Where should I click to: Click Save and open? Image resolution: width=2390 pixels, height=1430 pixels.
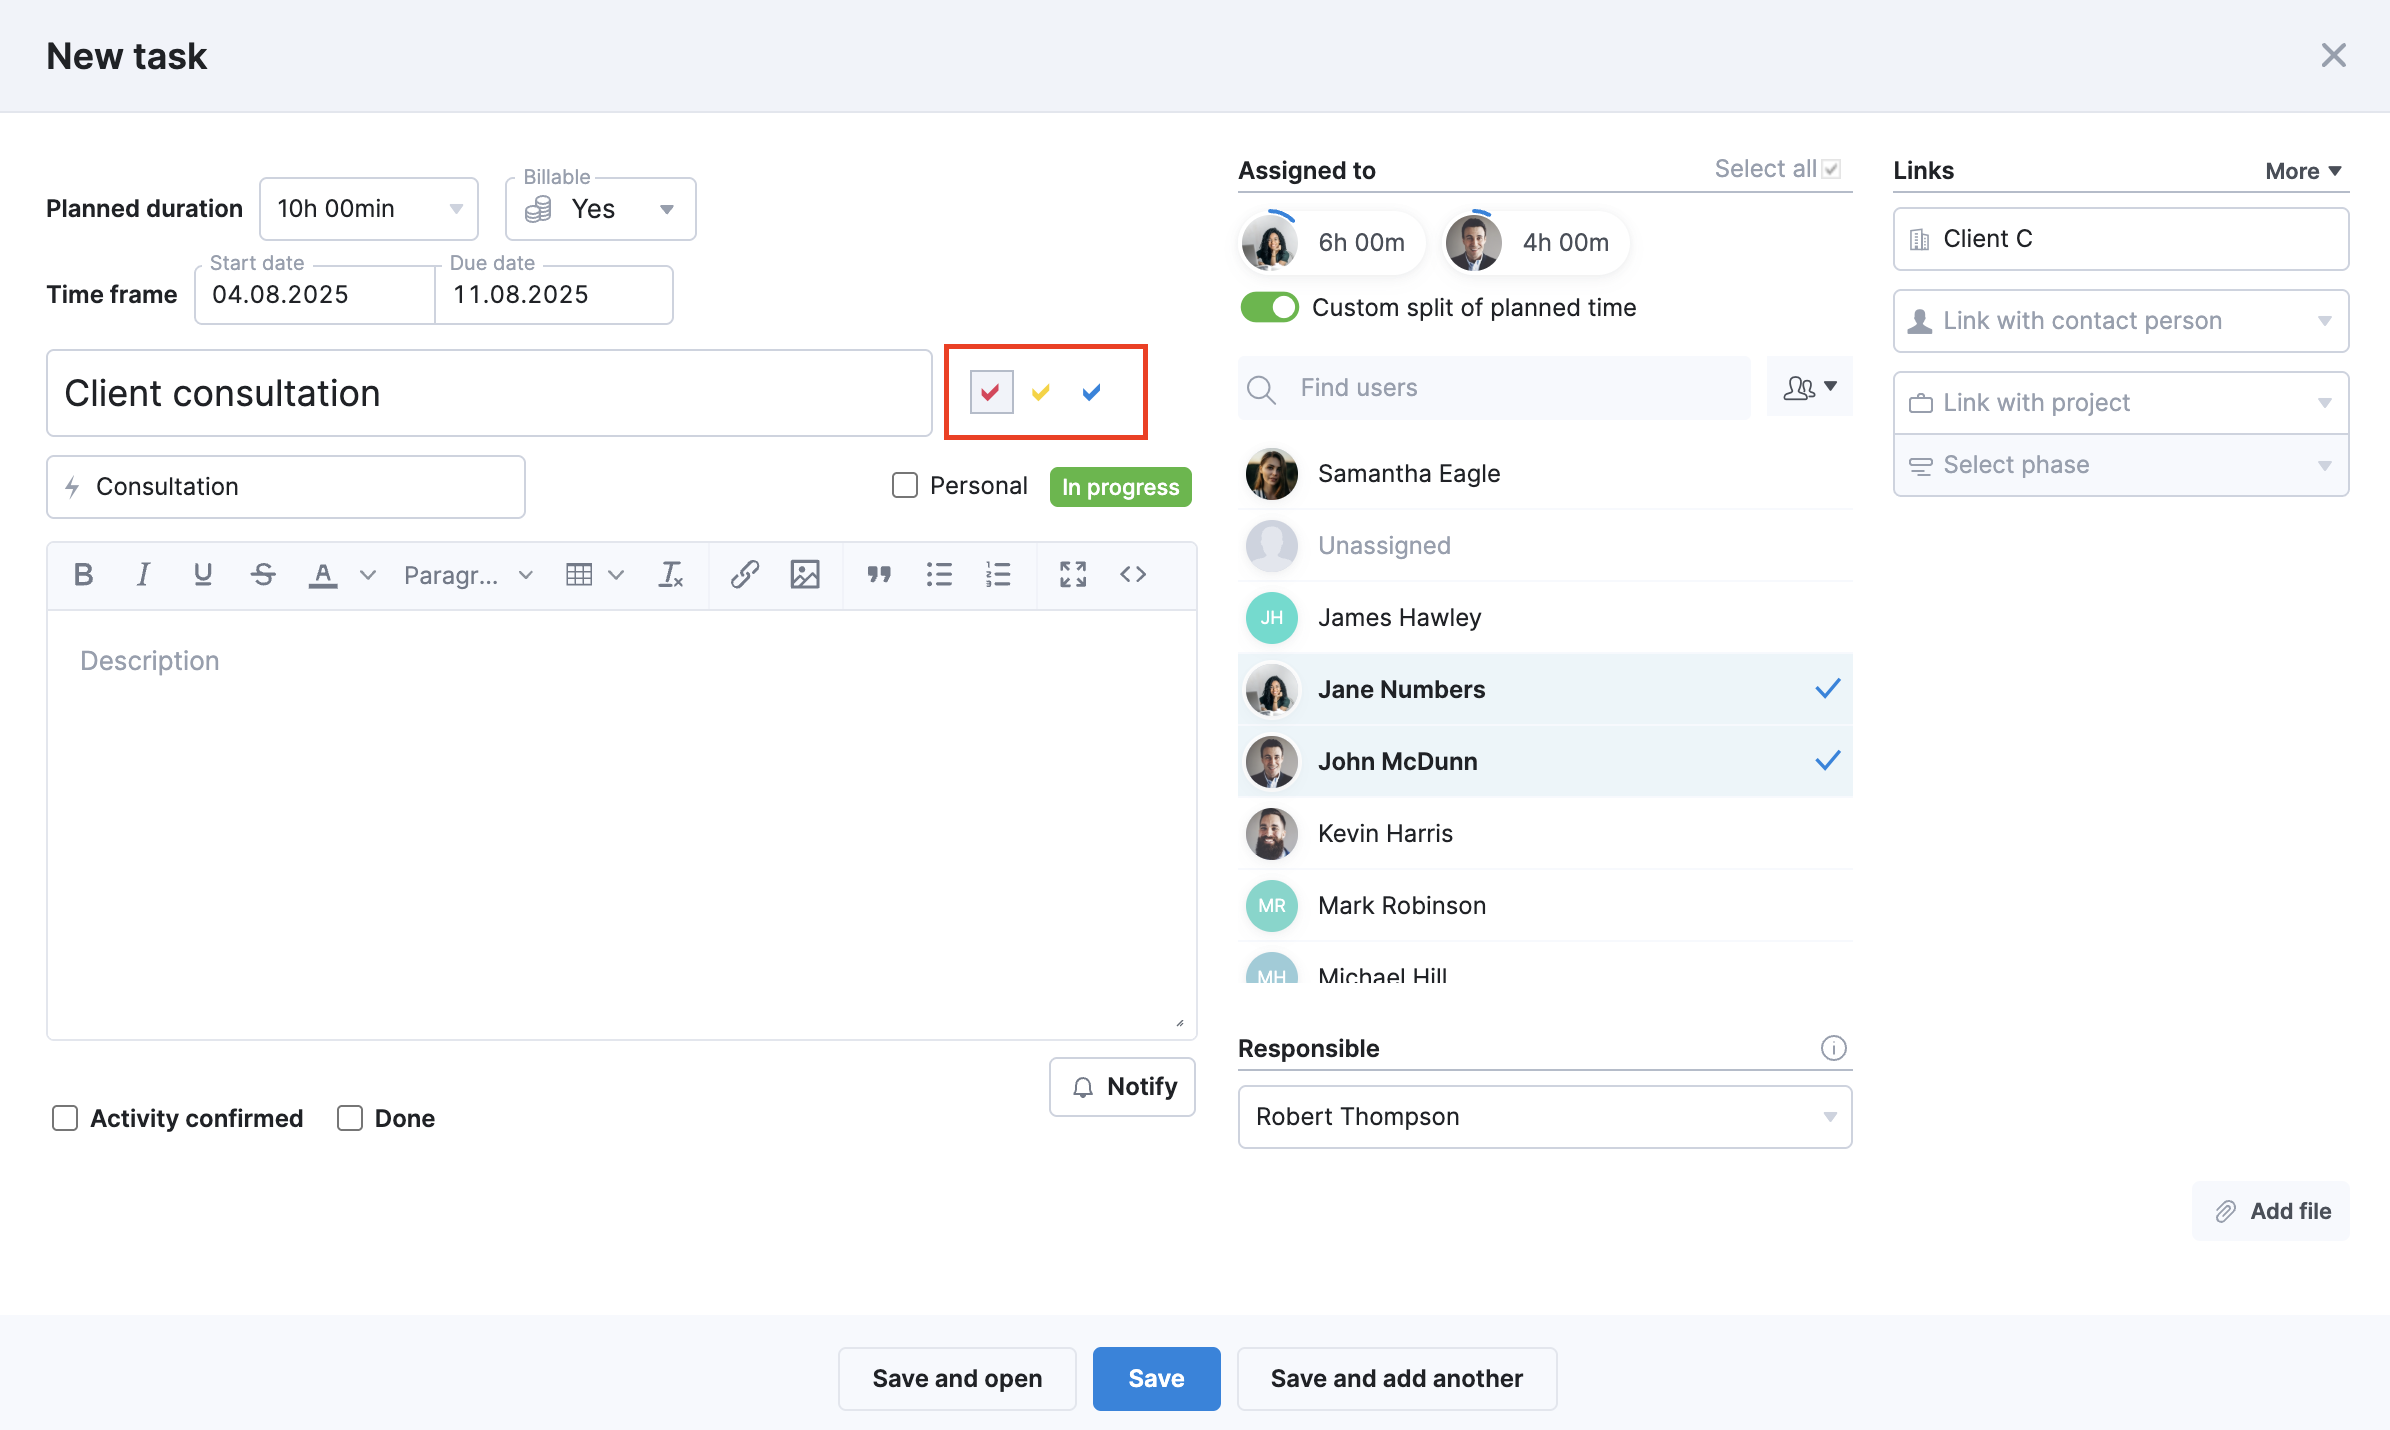[957, 1379]
